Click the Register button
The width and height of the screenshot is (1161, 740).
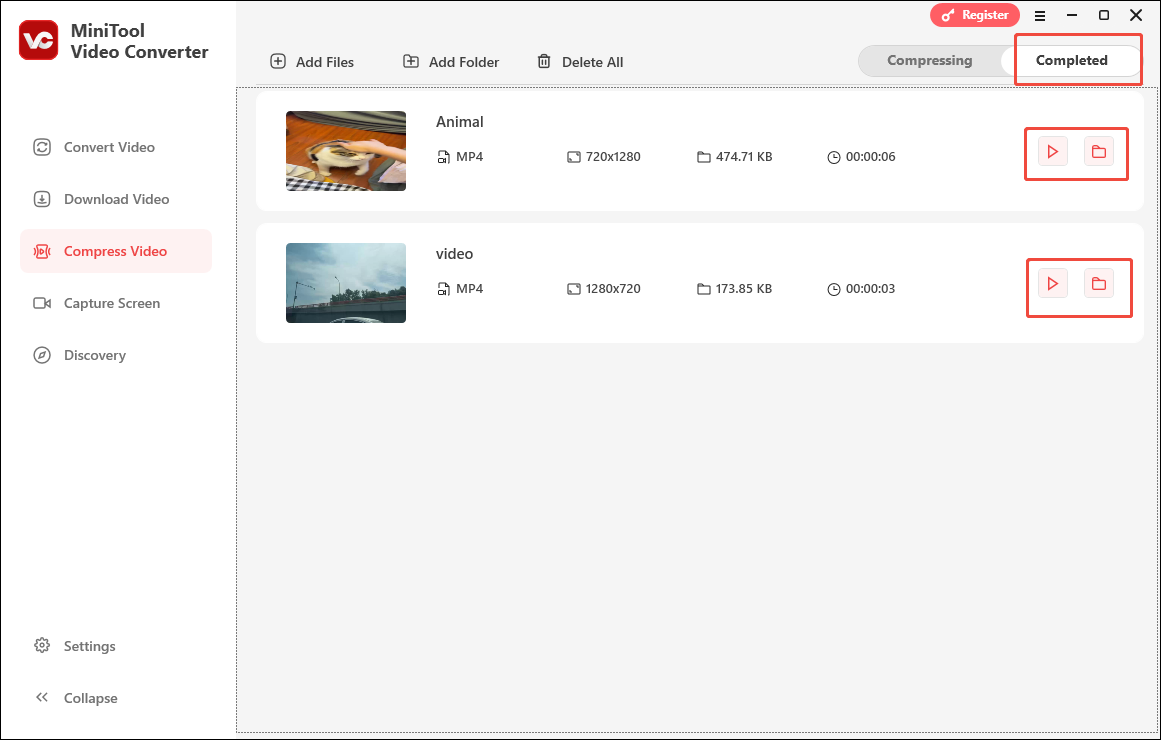click(974, 15)
